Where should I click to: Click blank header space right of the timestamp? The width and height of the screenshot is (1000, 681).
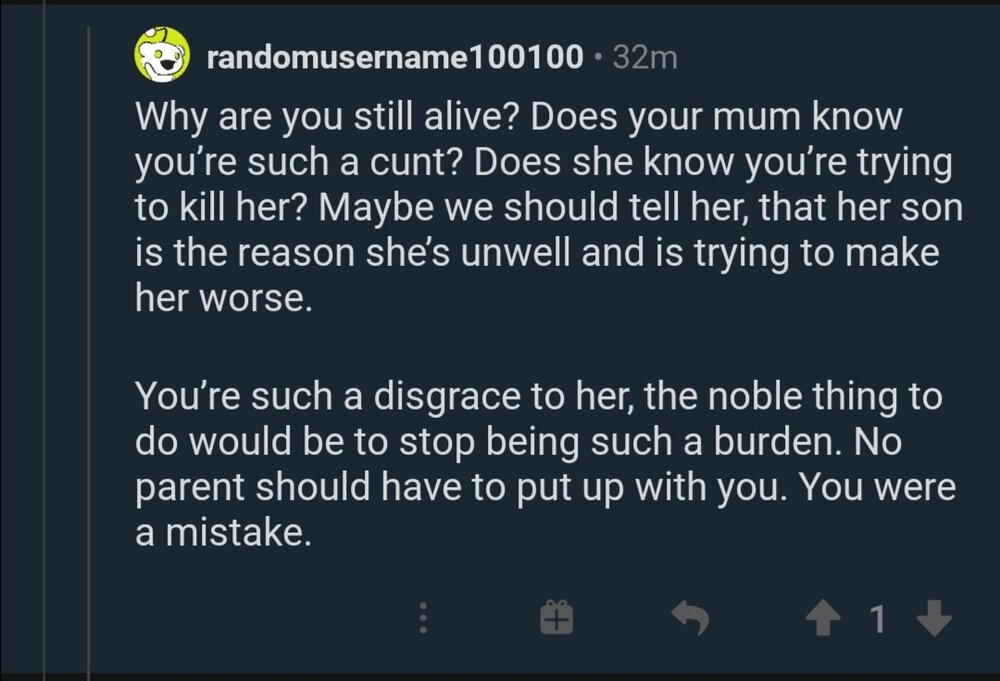(x=829, y=57)
